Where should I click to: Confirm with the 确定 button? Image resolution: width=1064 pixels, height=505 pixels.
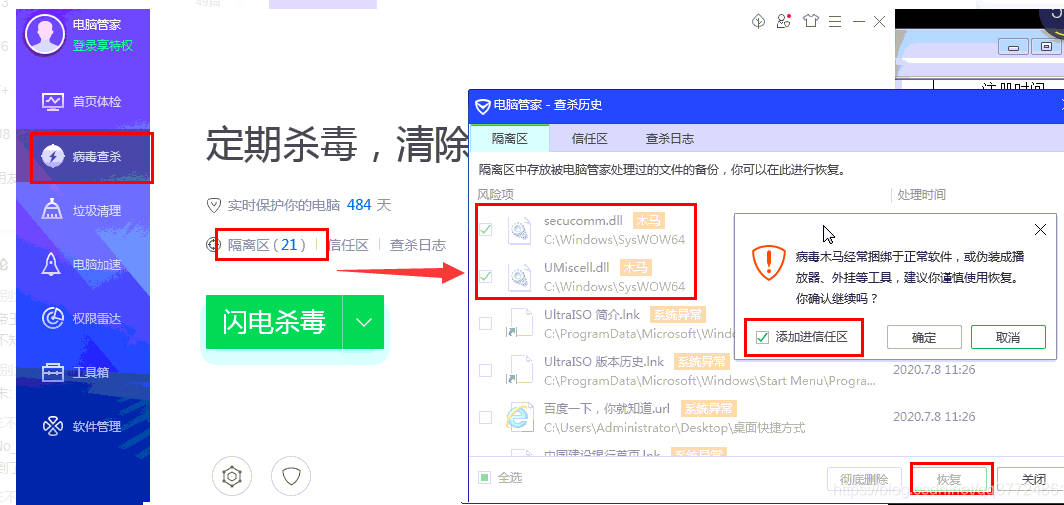click(x=924, y=337)
